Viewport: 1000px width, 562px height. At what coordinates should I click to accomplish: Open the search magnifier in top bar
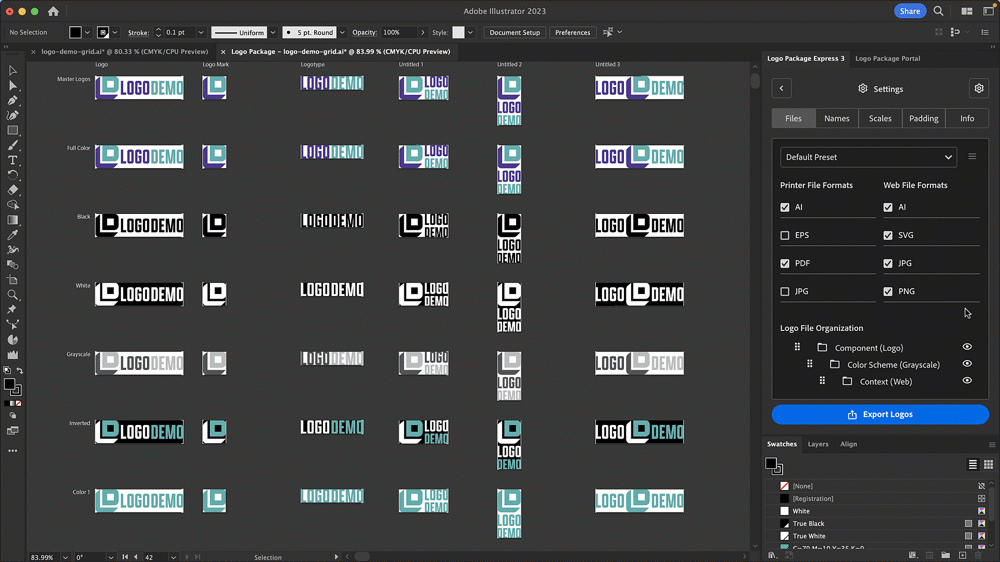coord(938,12)
